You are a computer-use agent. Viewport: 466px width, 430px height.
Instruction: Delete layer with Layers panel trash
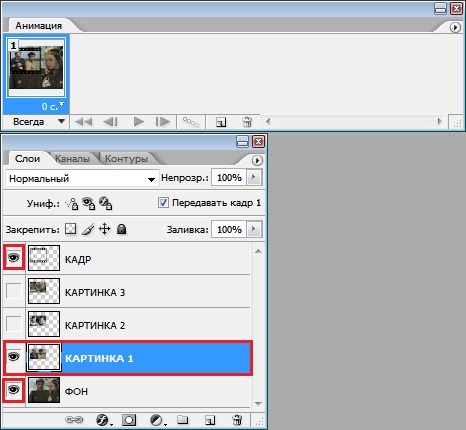pos(237,420)
